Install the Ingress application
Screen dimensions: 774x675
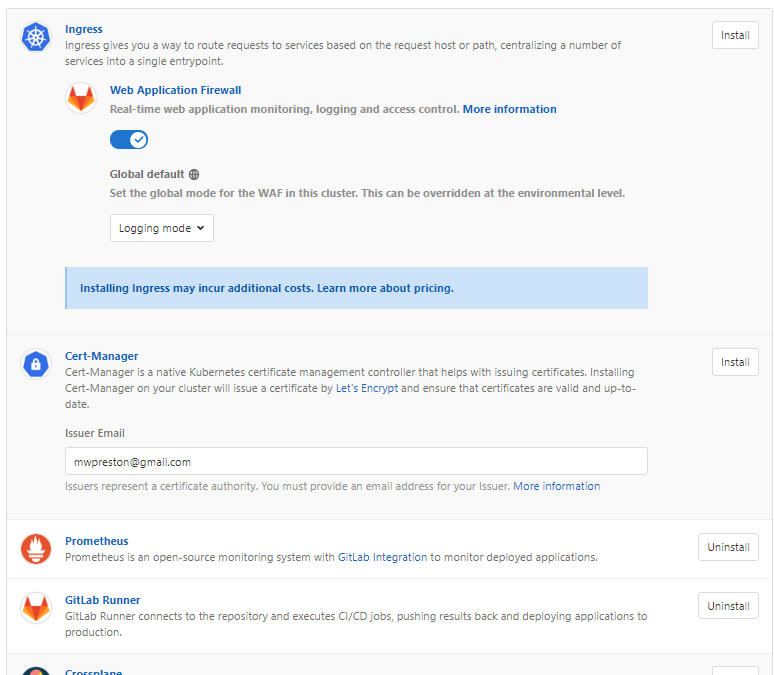coord(735,35)
